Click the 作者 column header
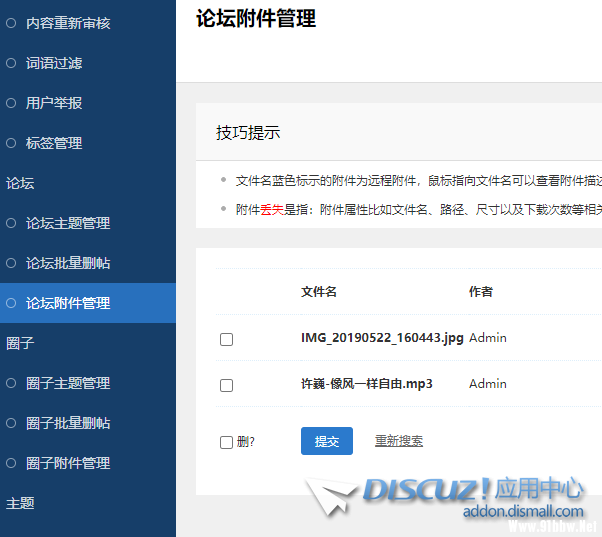This screenshot has width=602, height=537. click(480, 292)
